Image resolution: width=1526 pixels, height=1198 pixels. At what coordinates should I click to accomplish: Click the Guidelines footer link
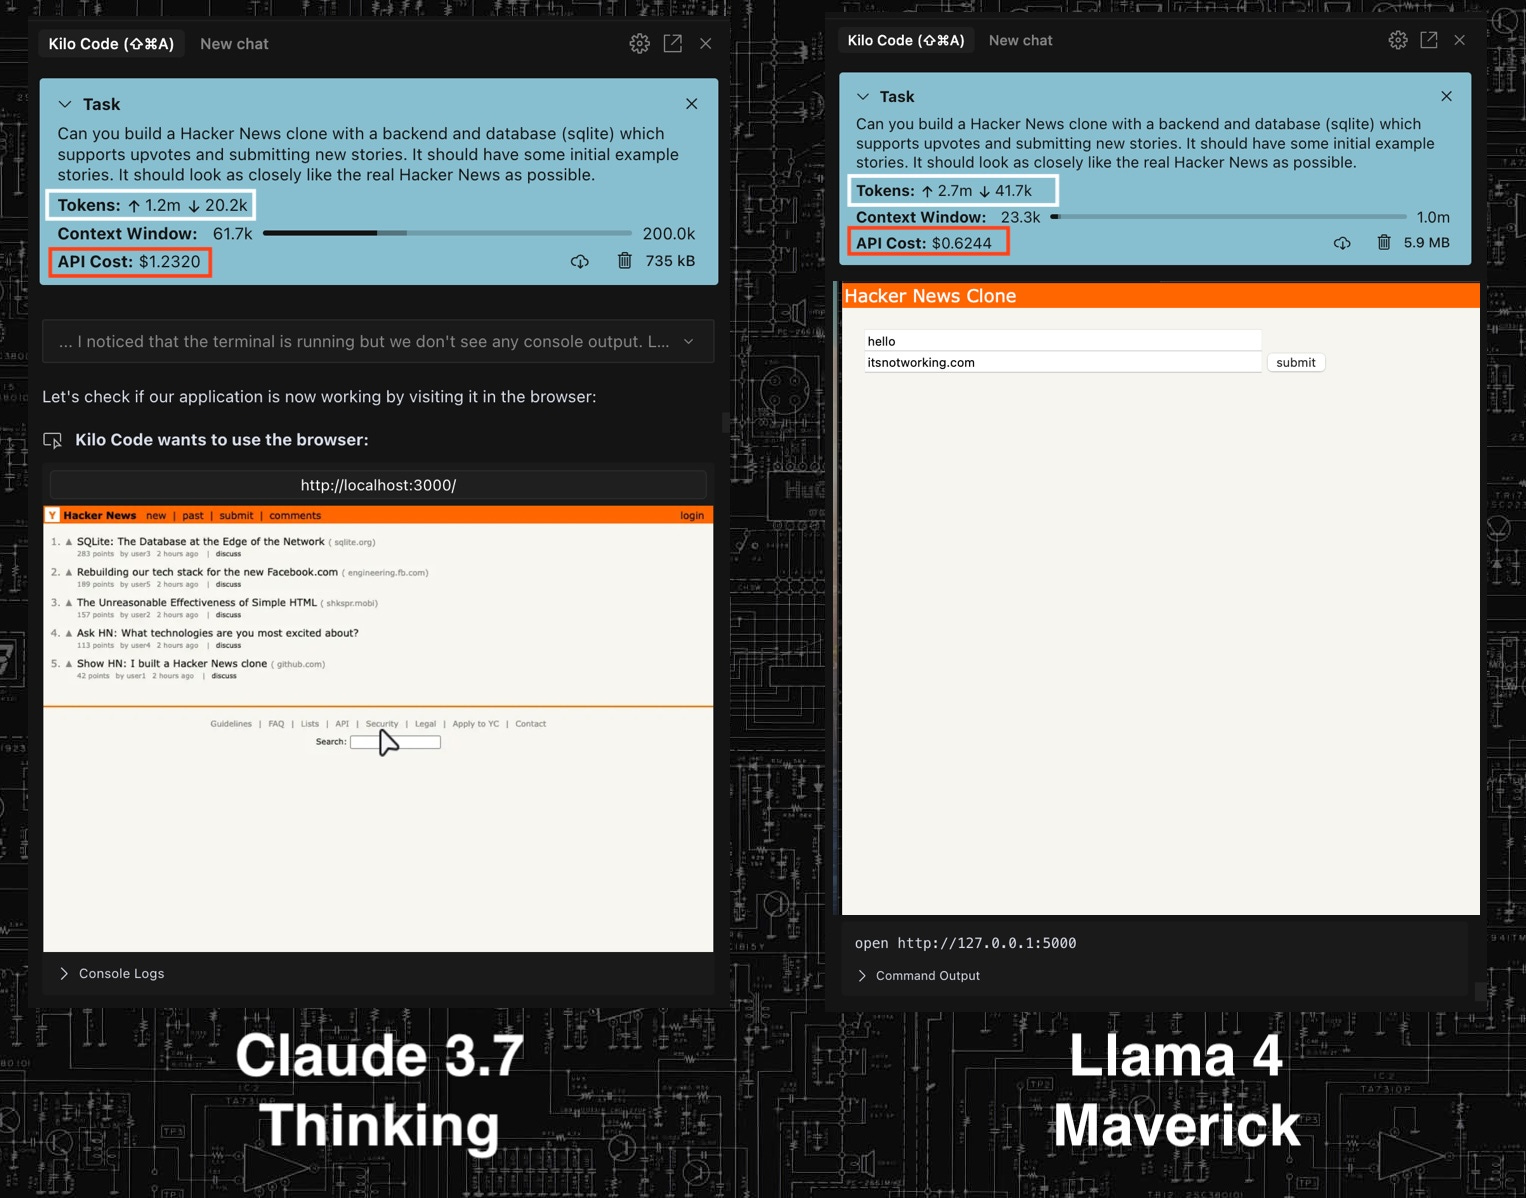tap(231, 724)
